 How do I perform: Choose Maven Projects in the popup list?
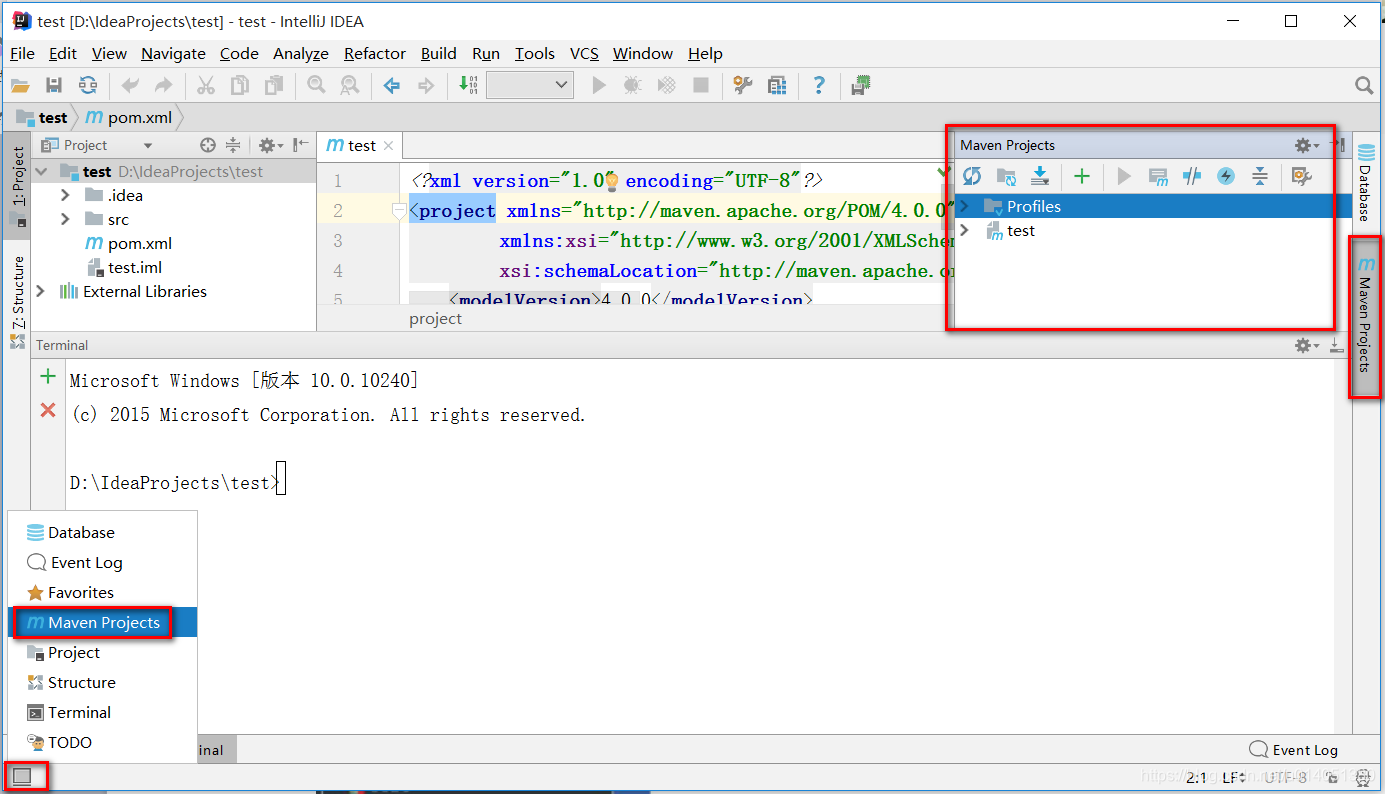click(x=102, y=622)
